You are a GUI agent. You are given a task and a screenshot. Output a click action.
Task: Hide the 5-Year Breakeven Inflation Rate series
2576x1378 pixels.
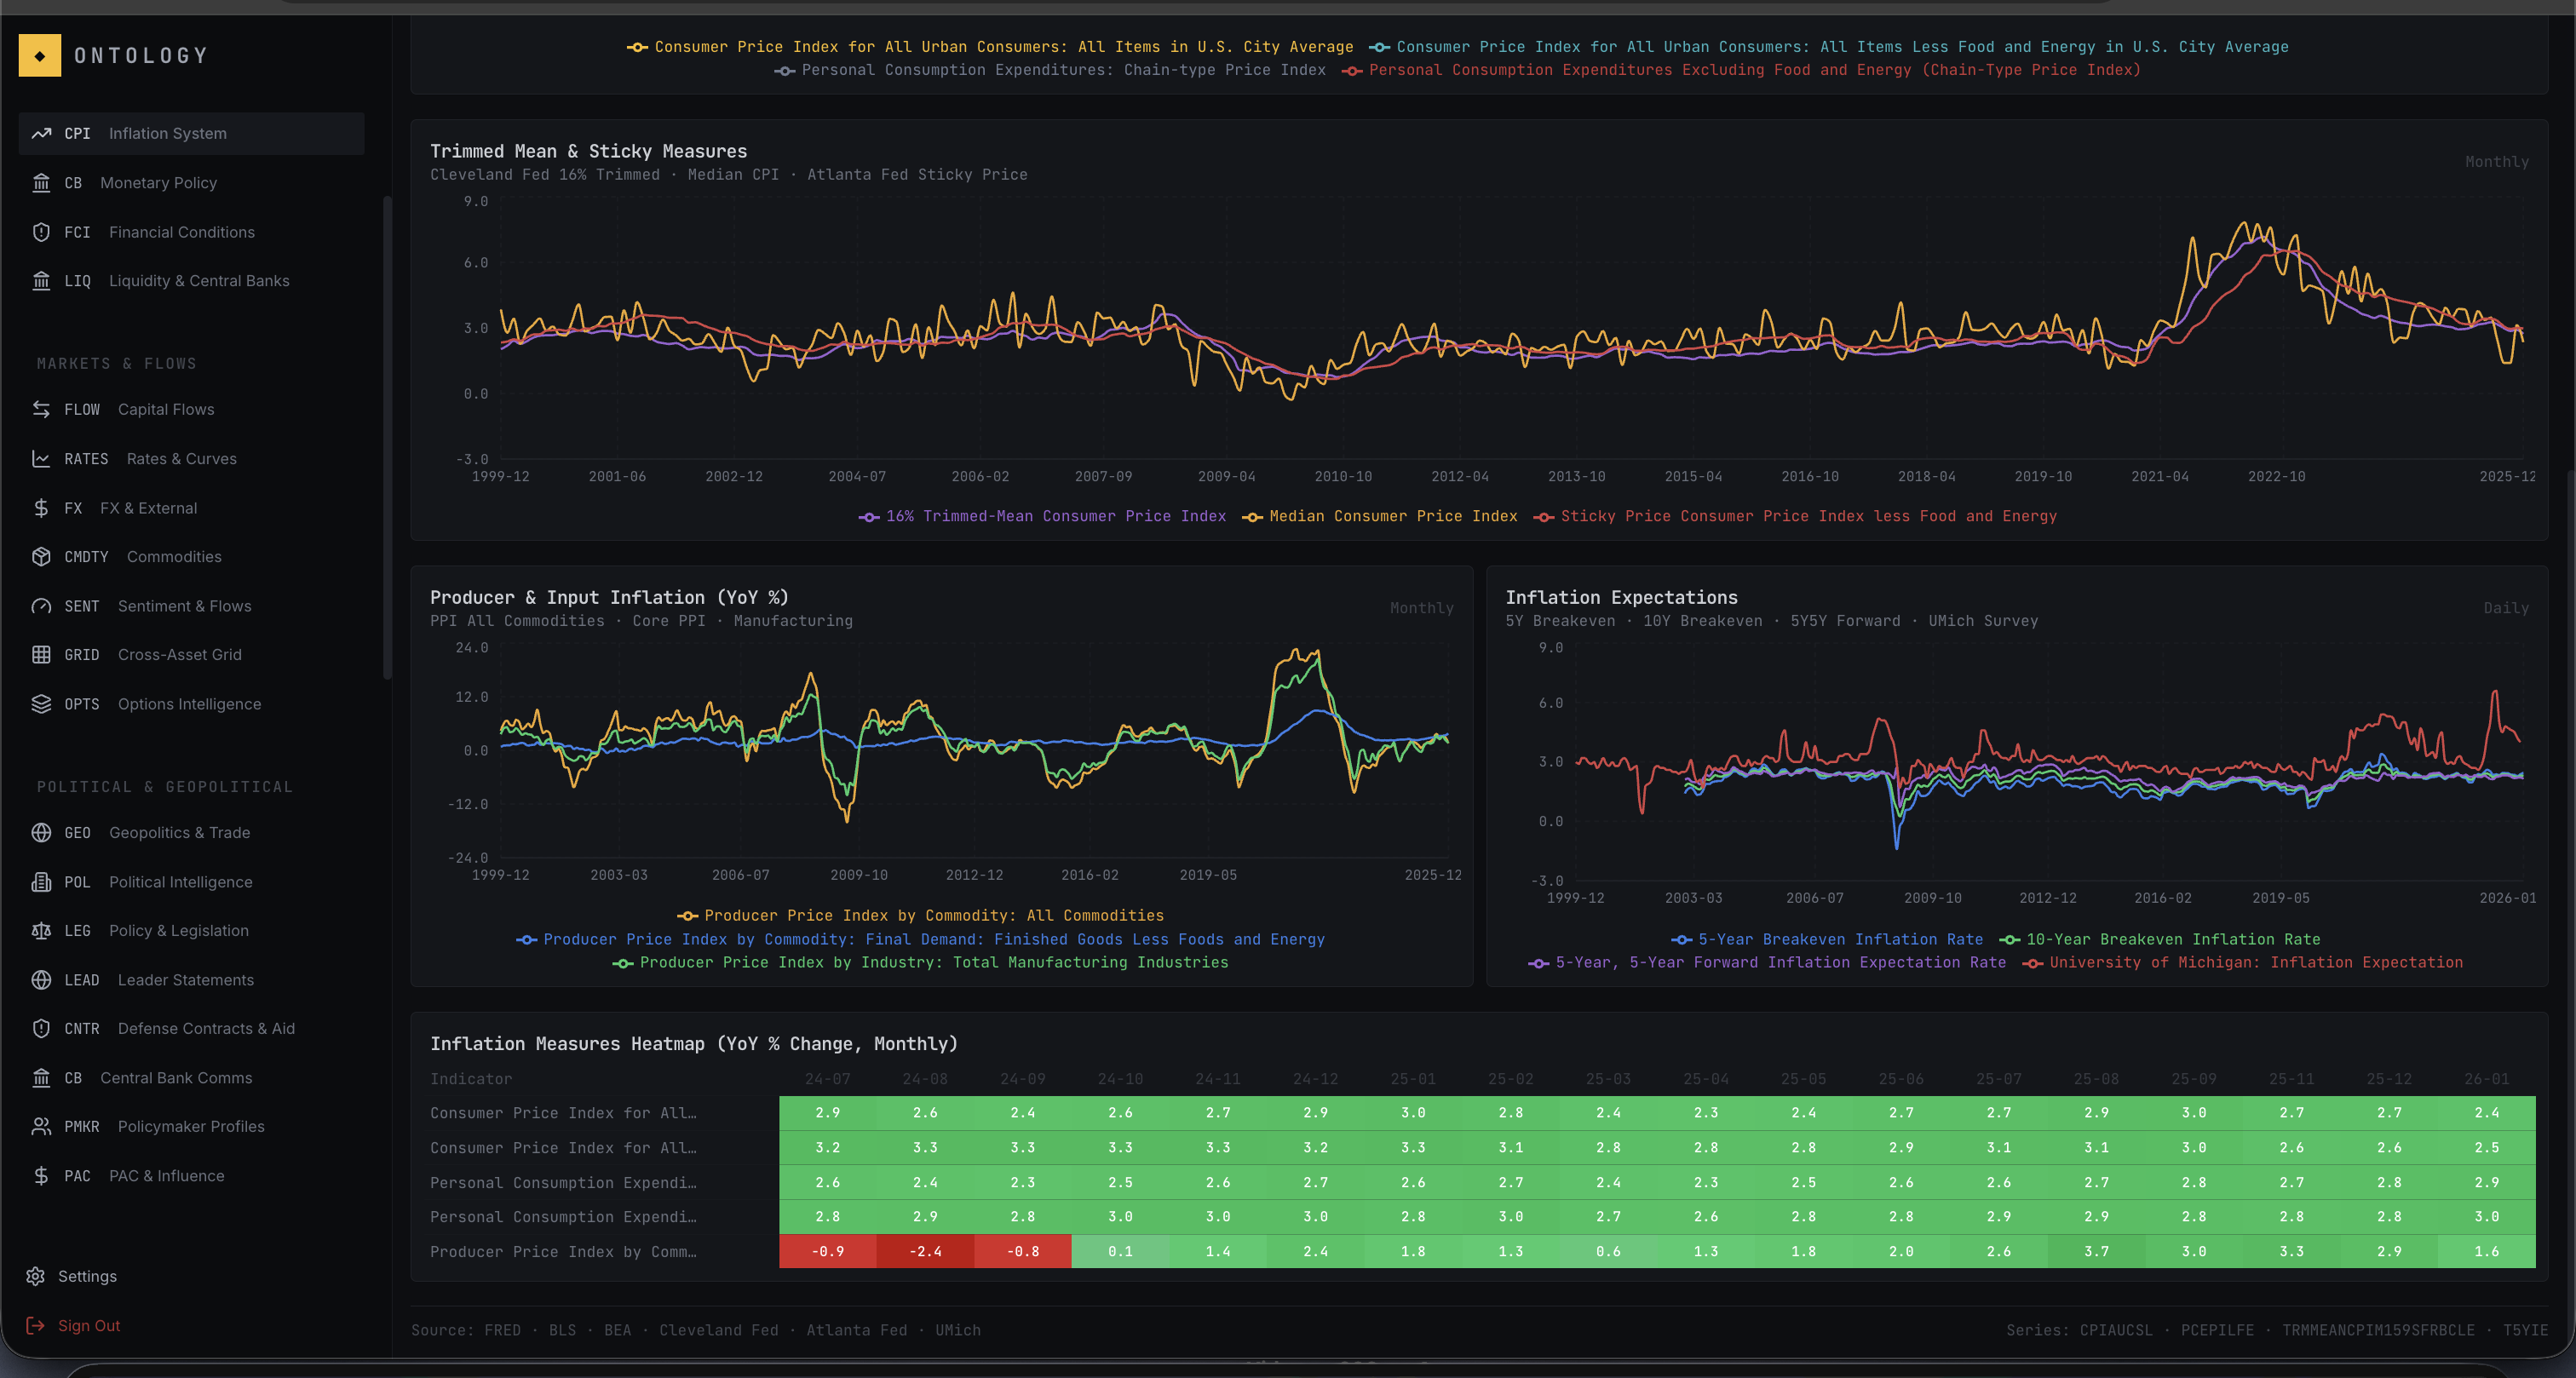[x=1829, y=939]
